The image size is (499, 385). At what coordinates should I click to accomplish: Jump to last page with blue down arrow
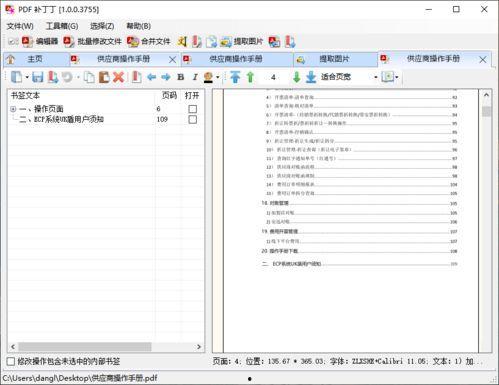pos(311,77)
